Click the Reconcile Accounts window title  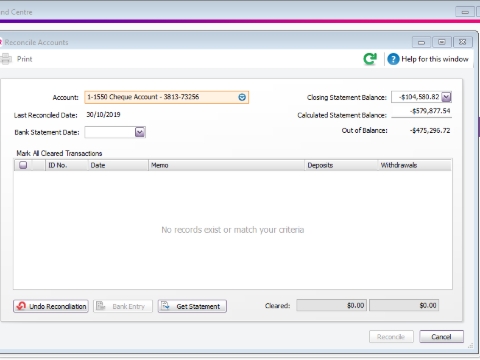coord(36,42)
